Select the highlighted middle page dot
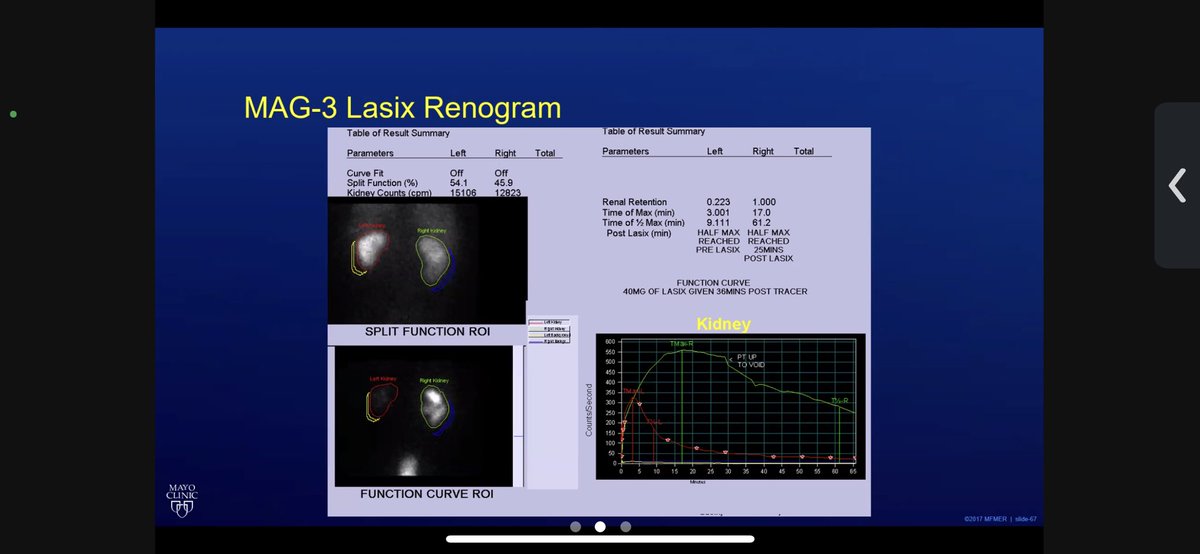 point(600,526)
